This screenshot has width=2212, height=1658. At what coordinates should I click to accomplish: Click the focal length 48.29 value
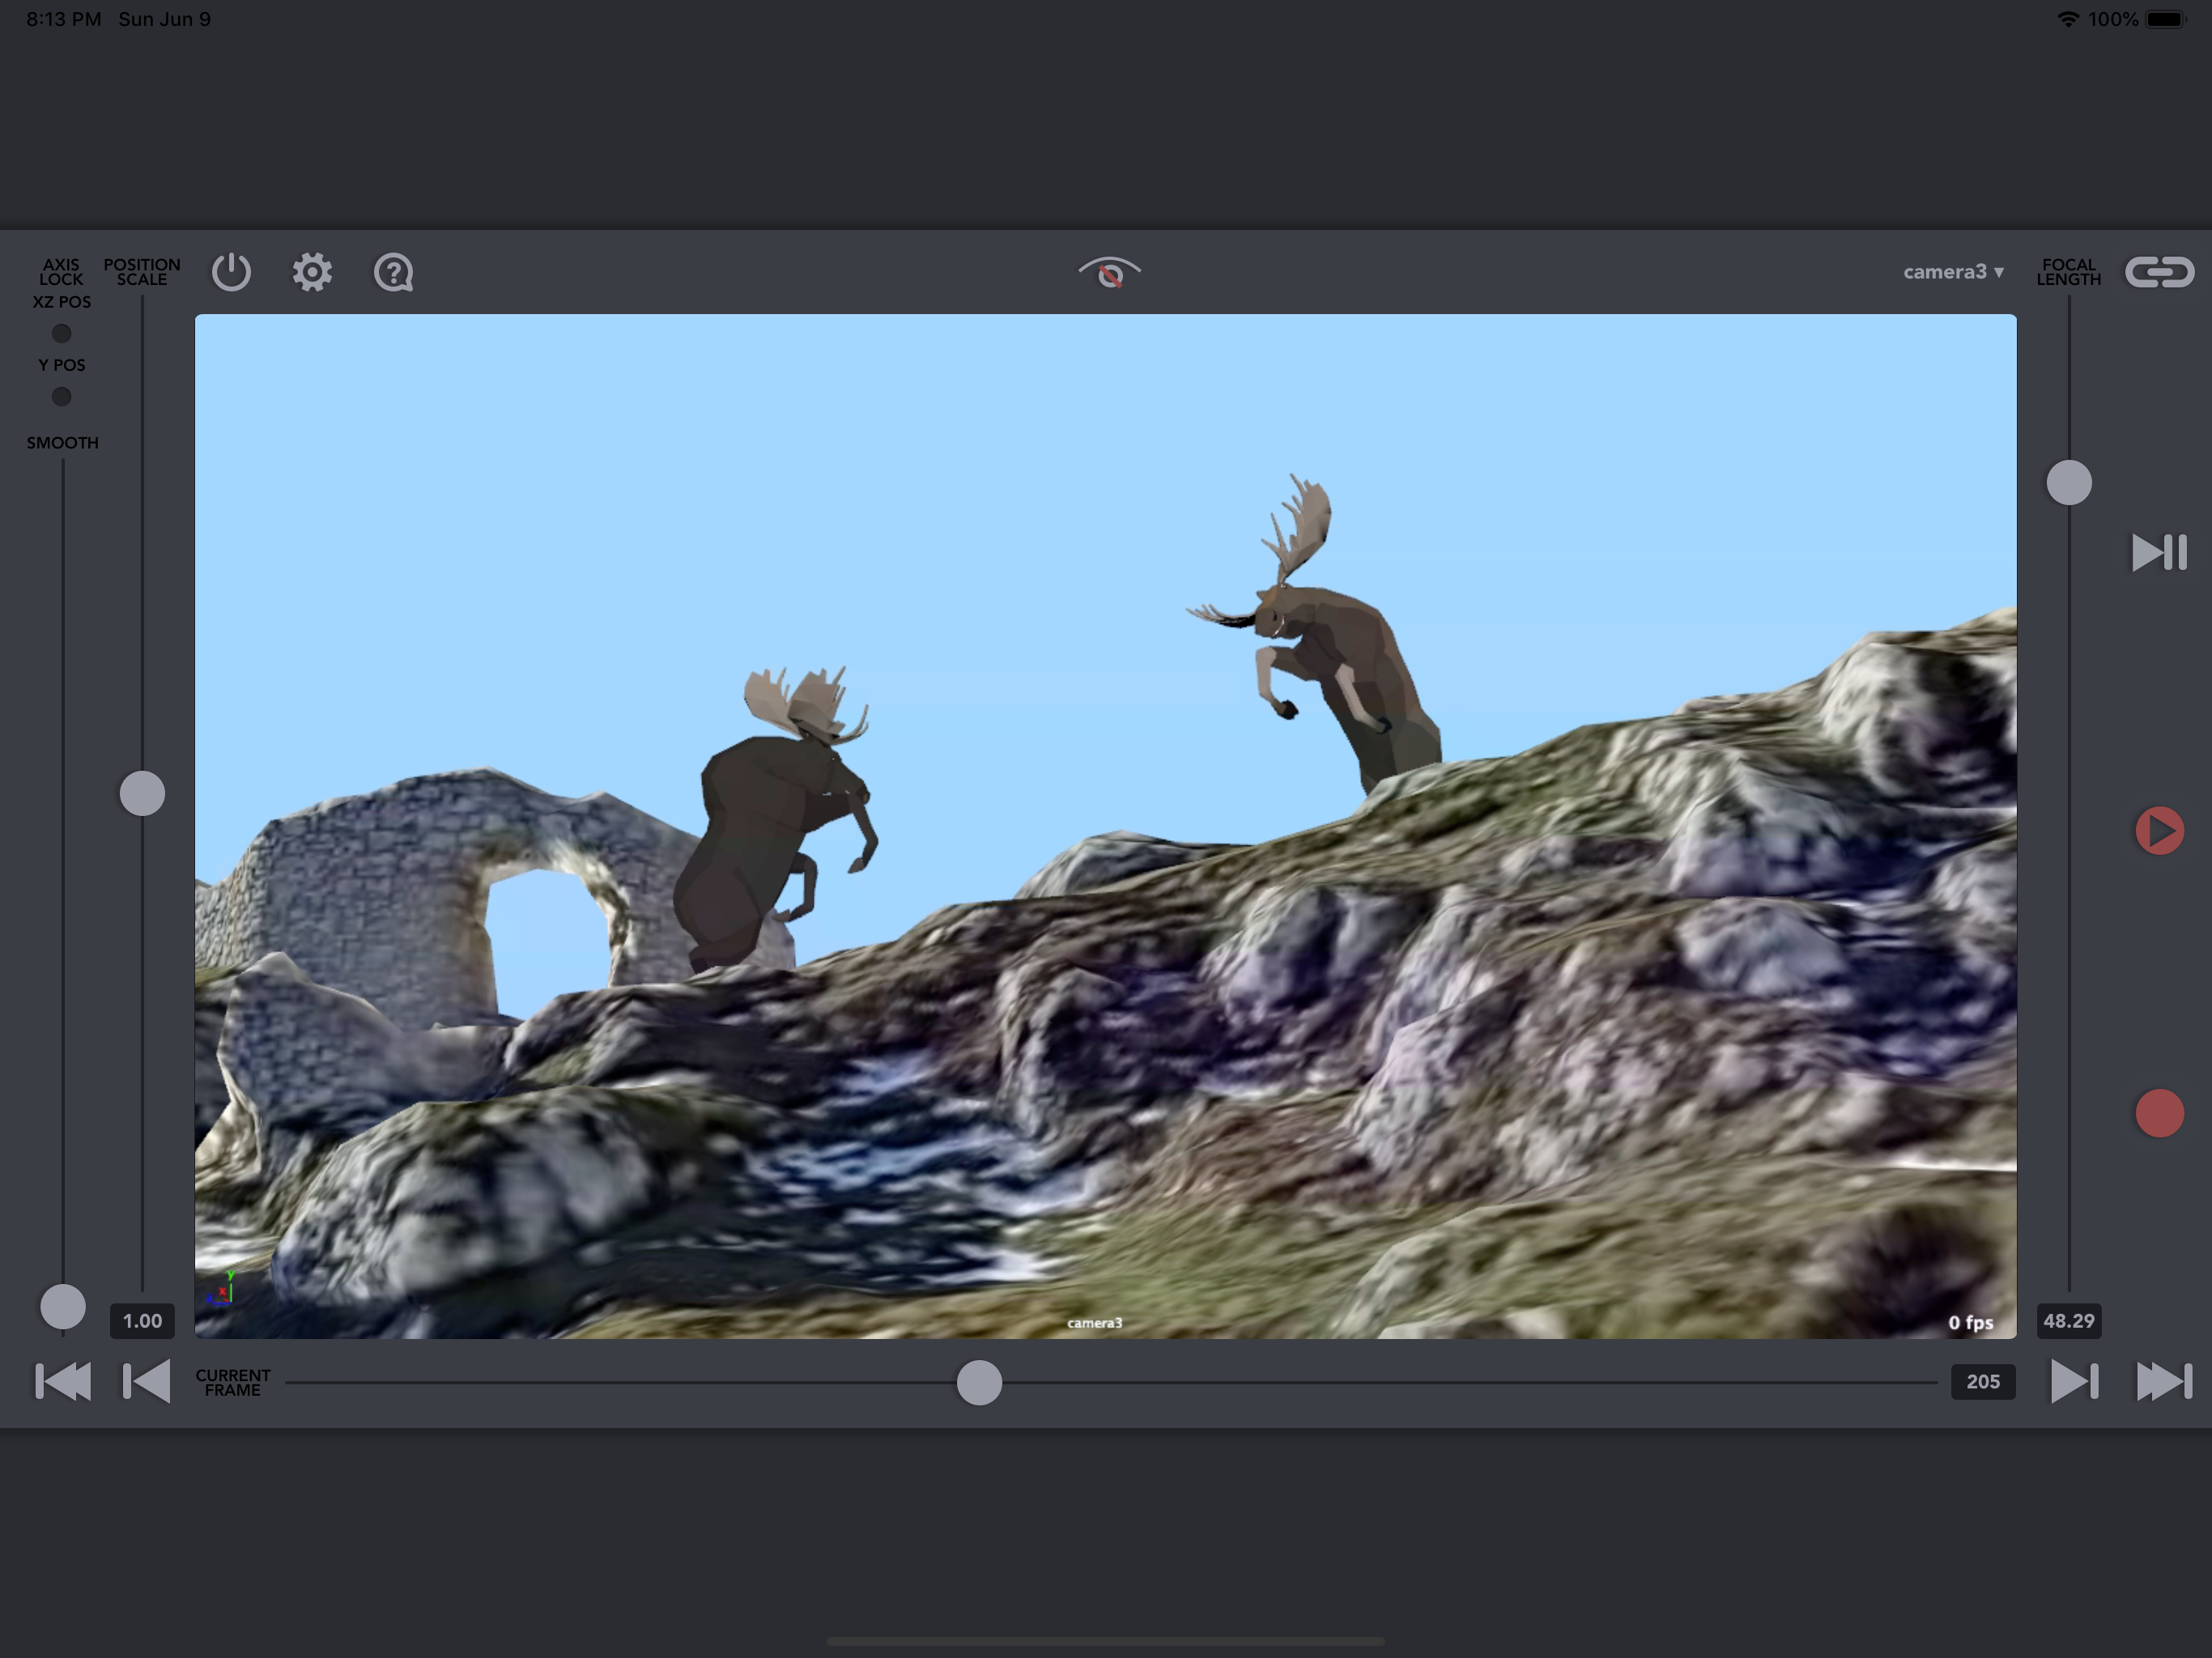(x=2068, y=1321)
